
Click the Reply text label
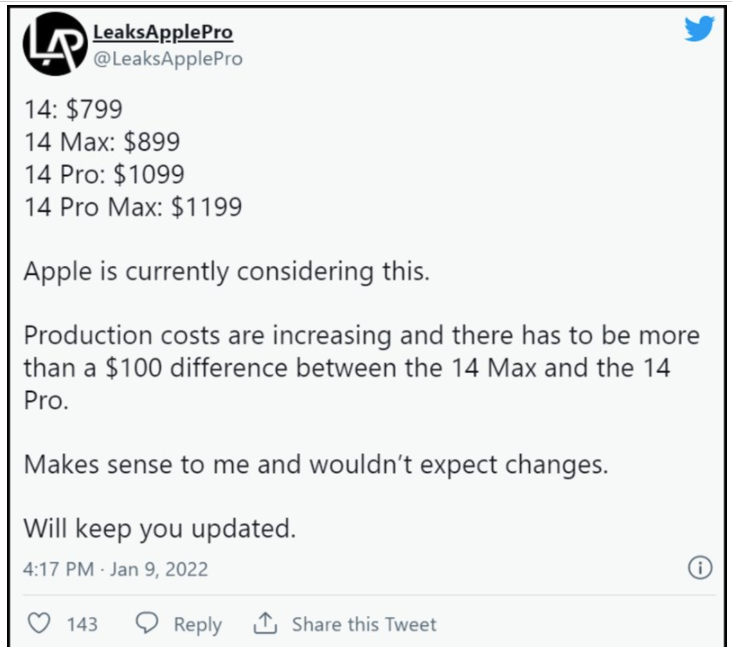tap(197, 624)
